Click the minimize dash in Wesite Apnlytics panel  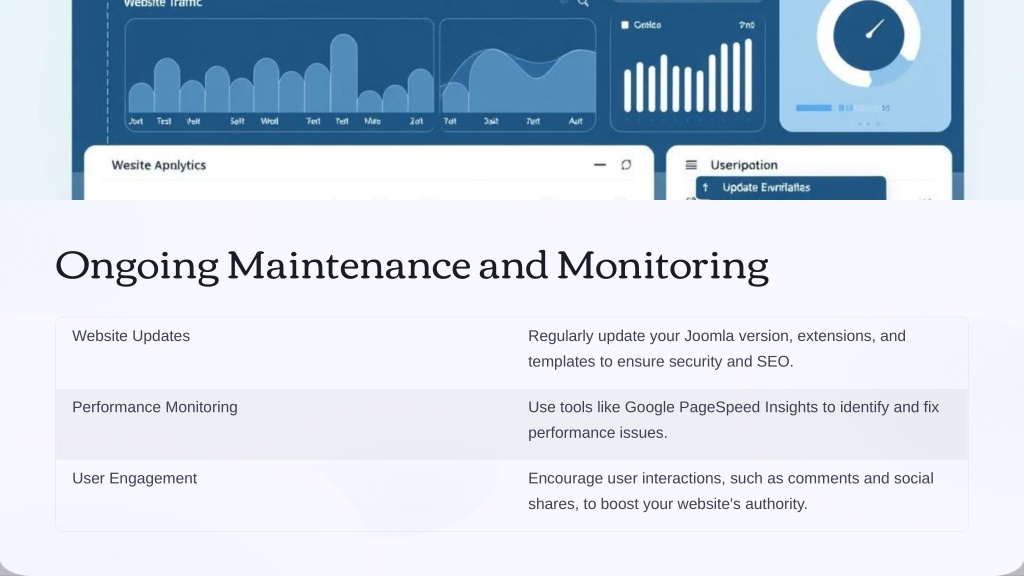pyautogui.click(x=600, y=165)
